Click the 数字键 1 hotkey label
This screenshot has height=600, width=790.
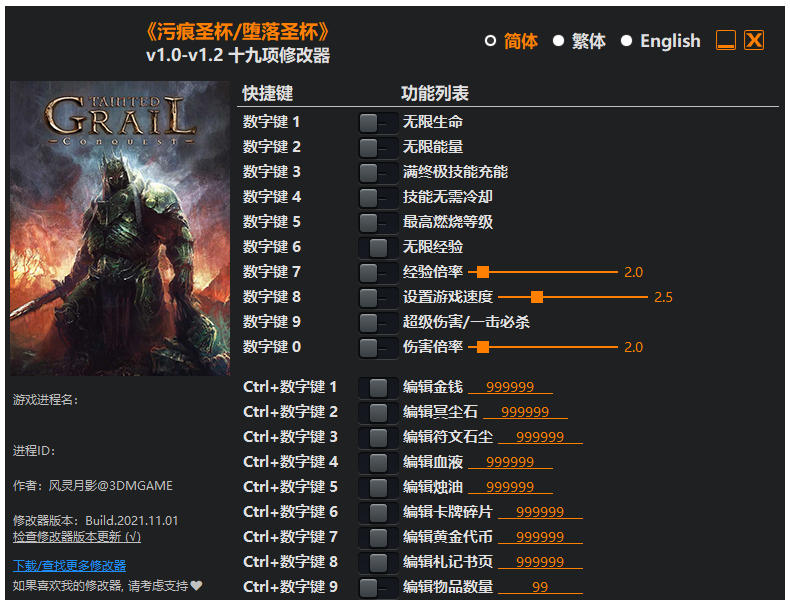point(272,122)
